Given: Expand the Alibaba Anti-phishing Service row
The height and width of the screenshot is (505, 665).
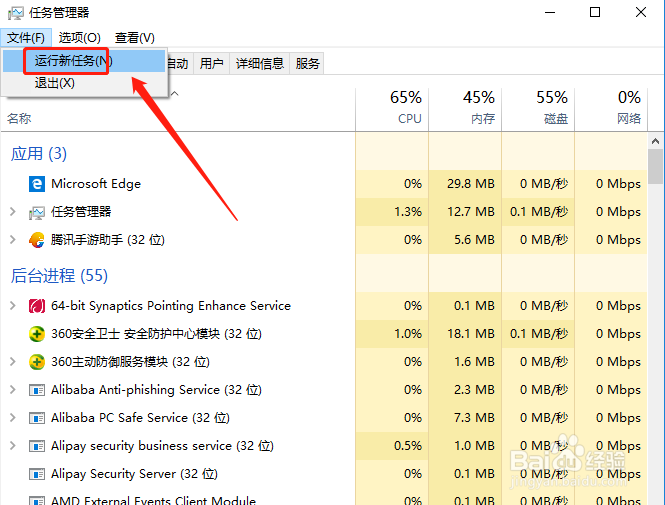Looking at the screenshot, I should click(x=13, y=389).
